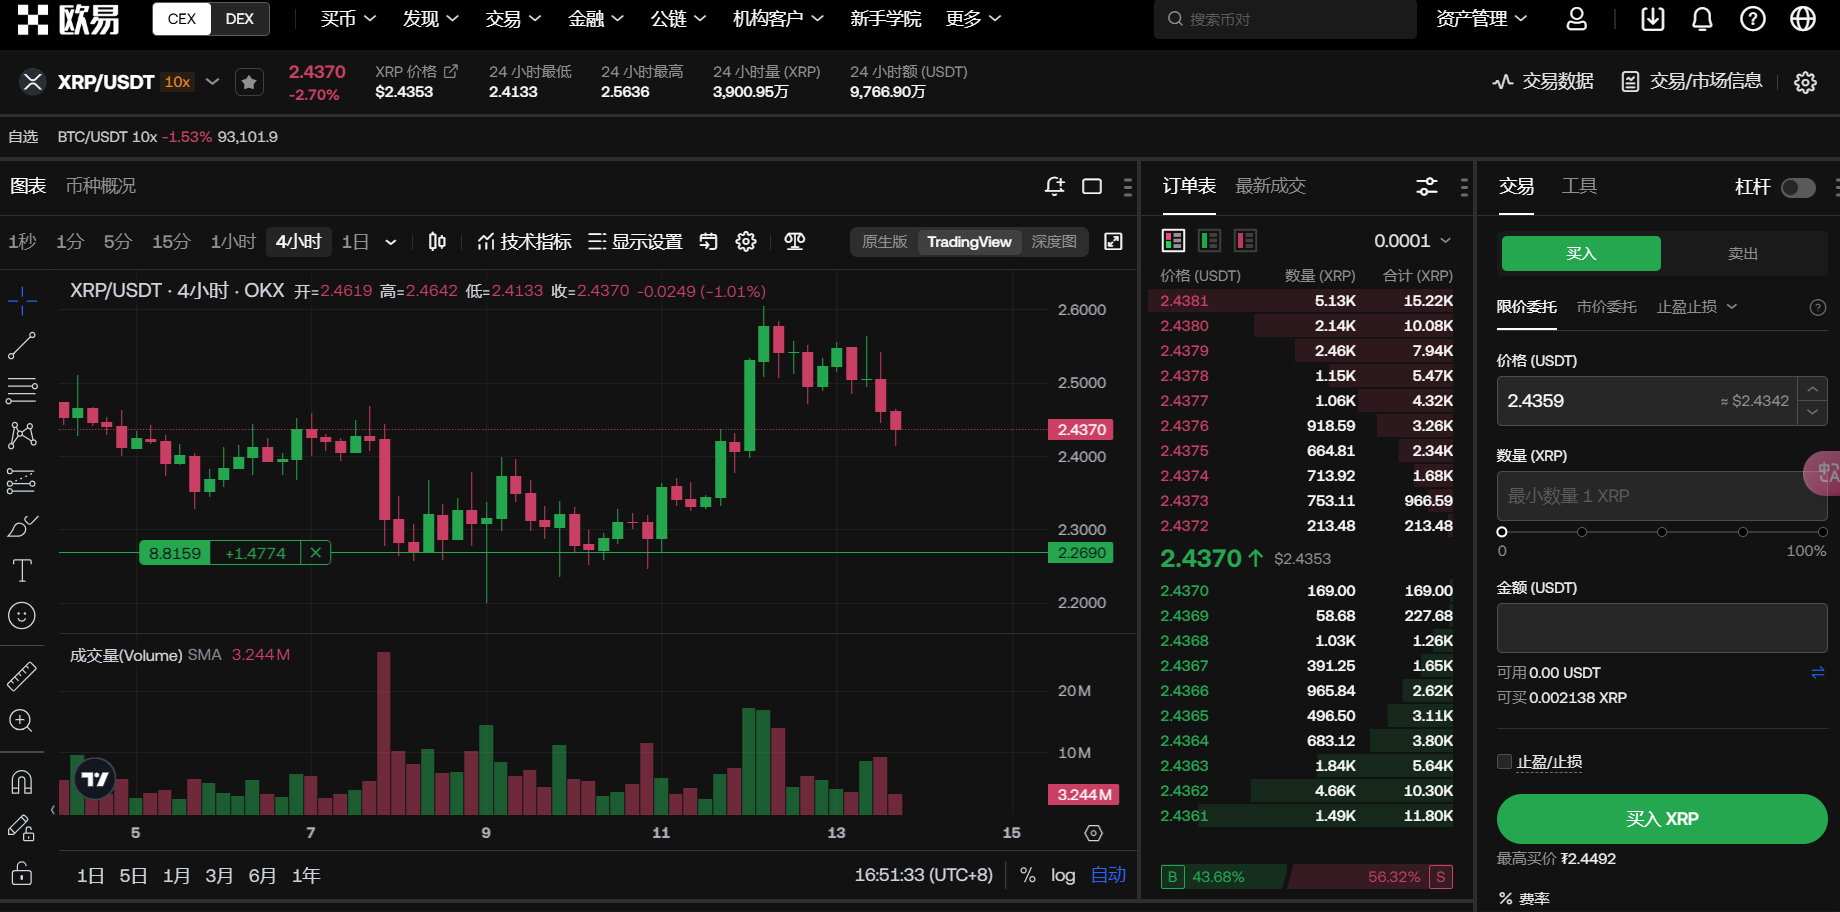
Task: Switch to 最新成交 tab
Action: 1270,186
